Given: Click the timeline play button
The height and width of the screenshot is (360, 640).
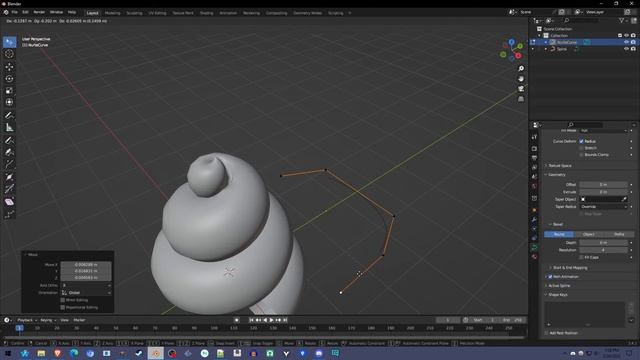Looking at the screenshot, I should (271, 320).
